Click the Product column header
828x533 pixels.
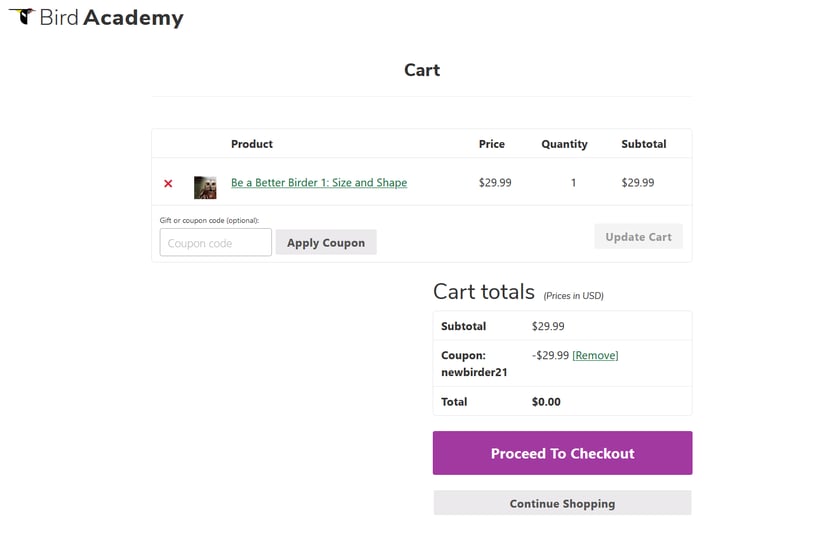252,144
